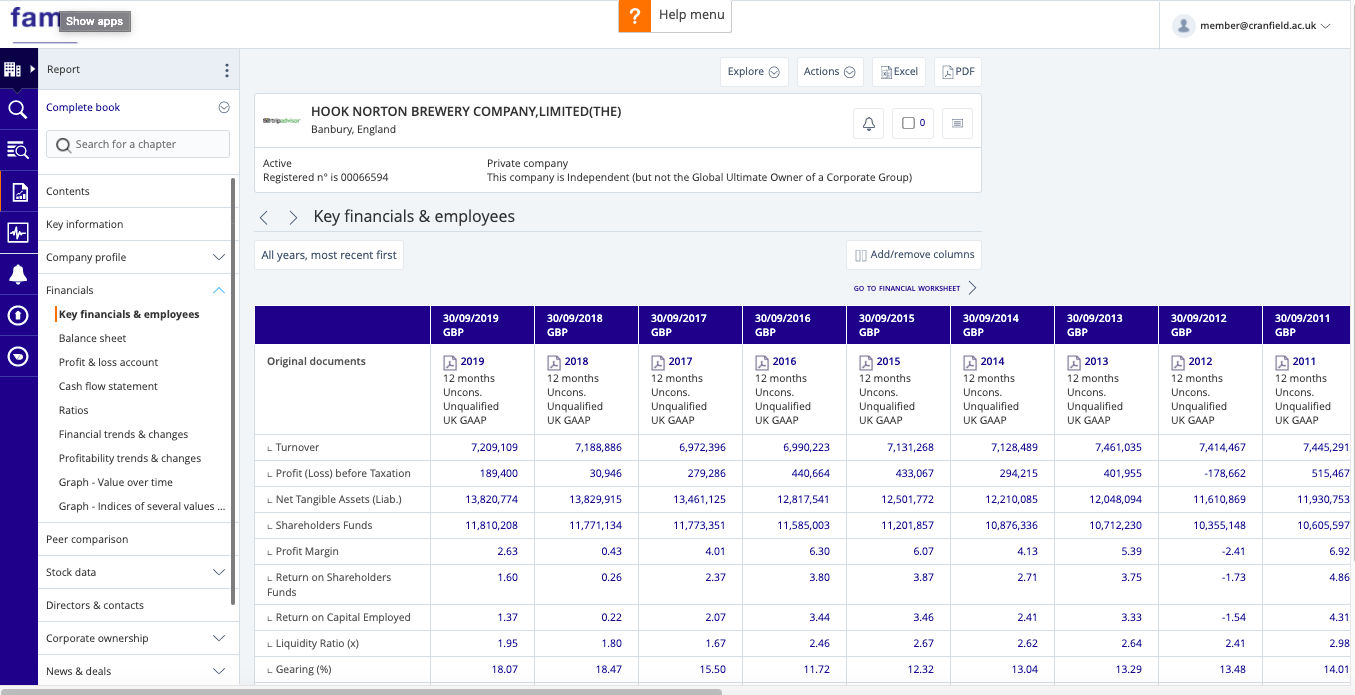Tick the checkbox beside the 0 counter
Viewport: 1355px width, 695px height.
(x=908, y=123)
